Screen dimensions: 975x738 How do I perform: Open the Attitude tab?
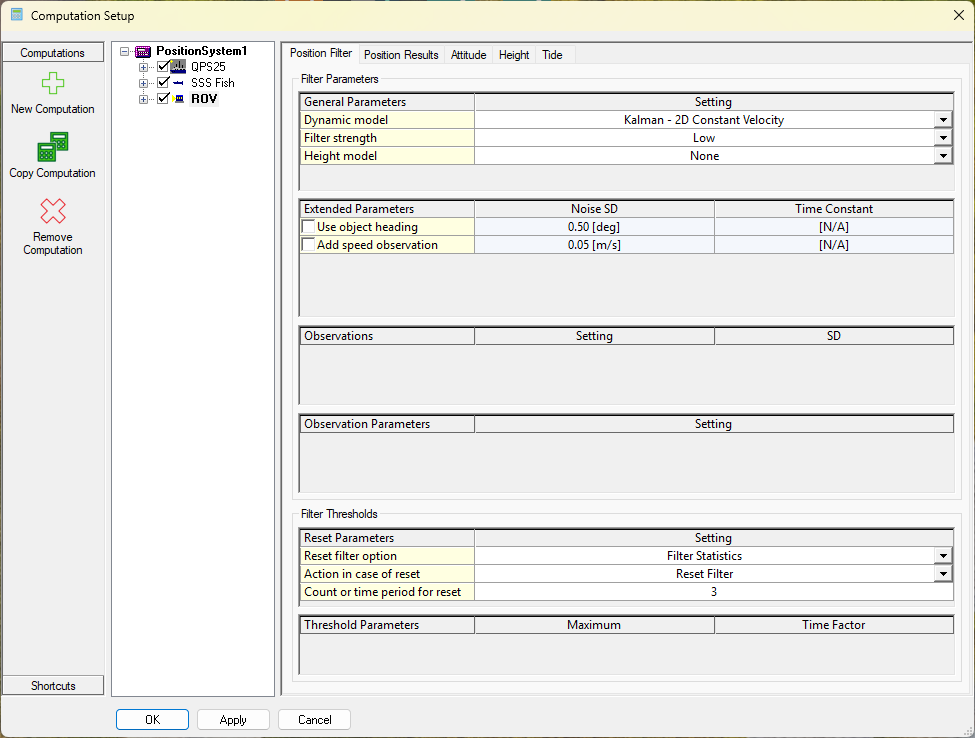click(x=468, y=55)
